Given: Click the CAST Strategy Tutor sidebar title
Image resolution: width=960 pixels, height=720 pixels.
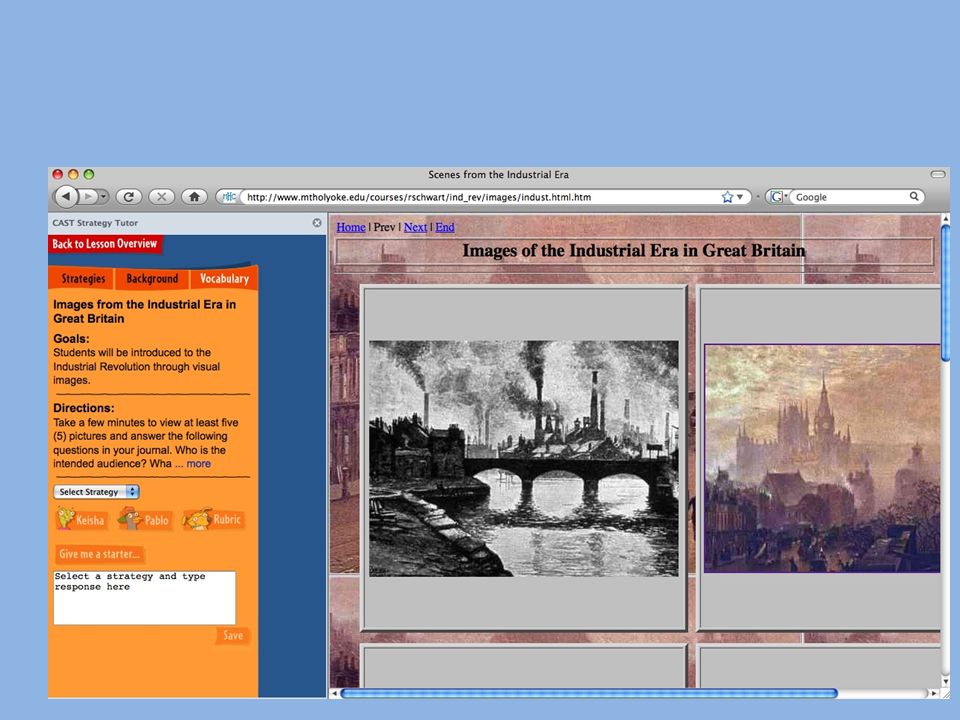Looking at the screenshot, I should point(95,223).
